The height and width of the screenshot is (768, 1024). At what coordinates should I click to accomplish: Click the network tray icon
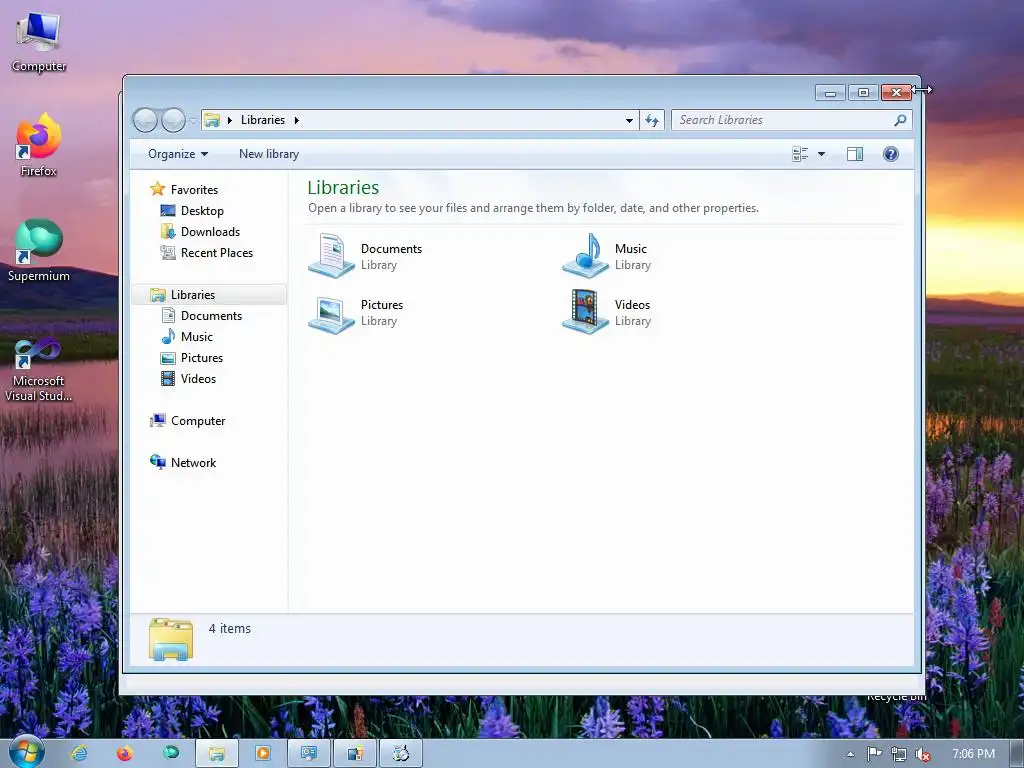899,754
